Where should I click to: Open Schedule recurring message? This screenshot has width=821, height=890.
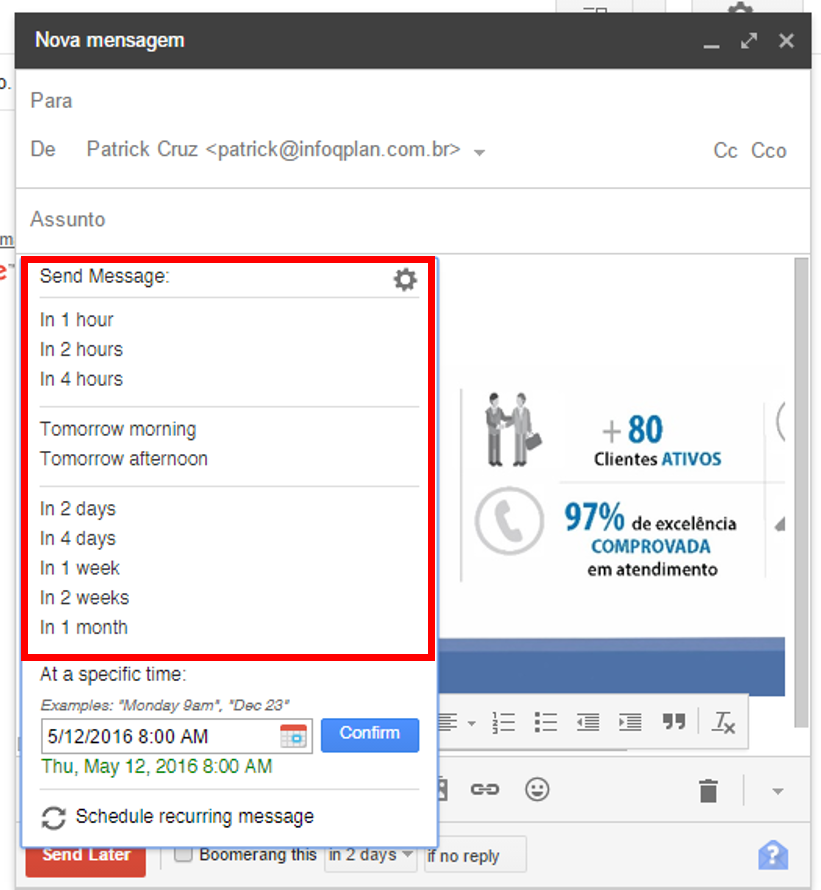(194, 816)
